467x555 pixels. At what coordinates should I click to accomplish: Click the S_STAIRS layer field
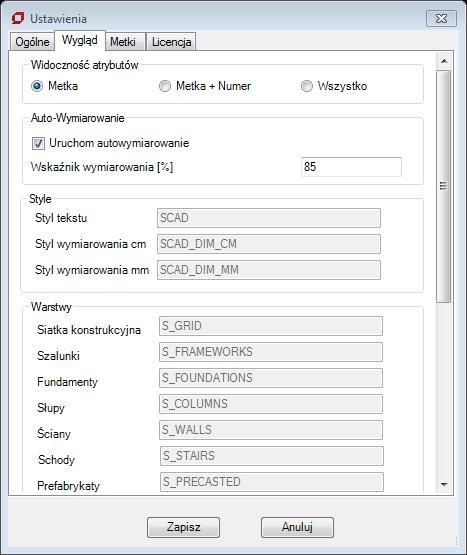pos(272,456)
